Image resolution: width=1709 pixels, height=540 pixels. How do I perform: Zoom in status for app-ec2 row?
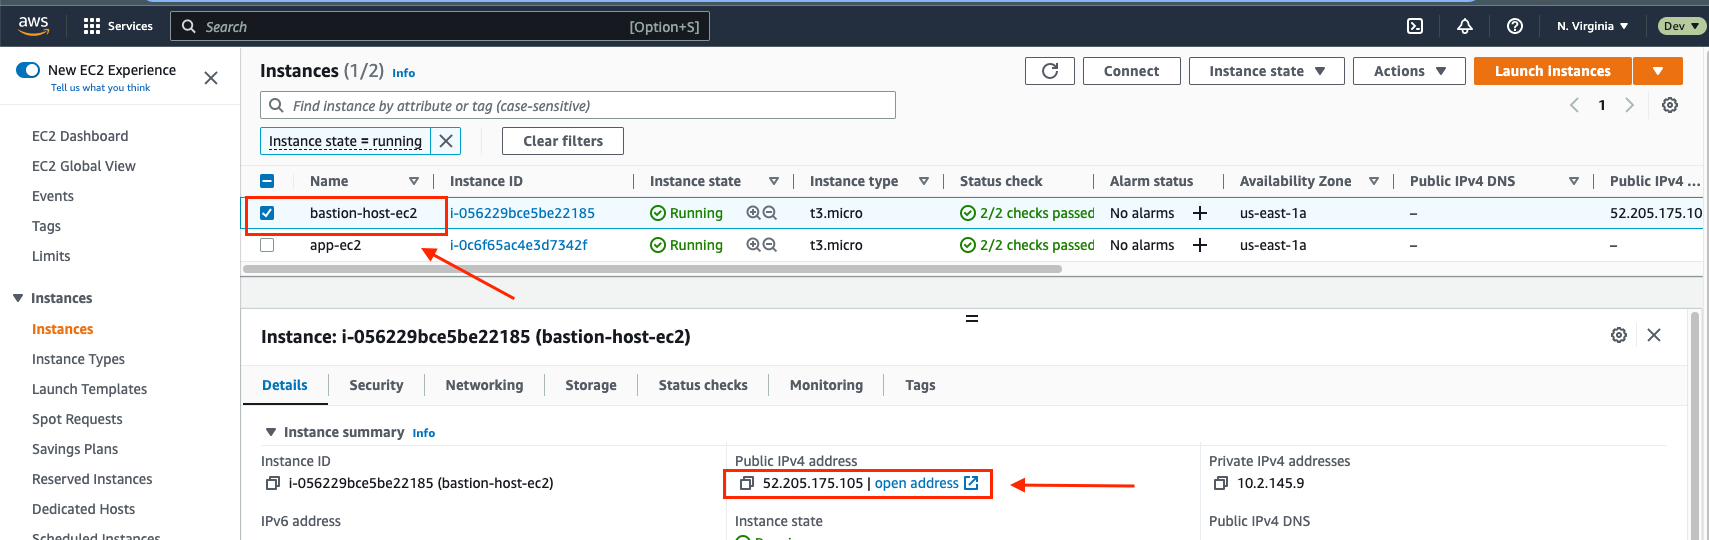click(754, 245)
